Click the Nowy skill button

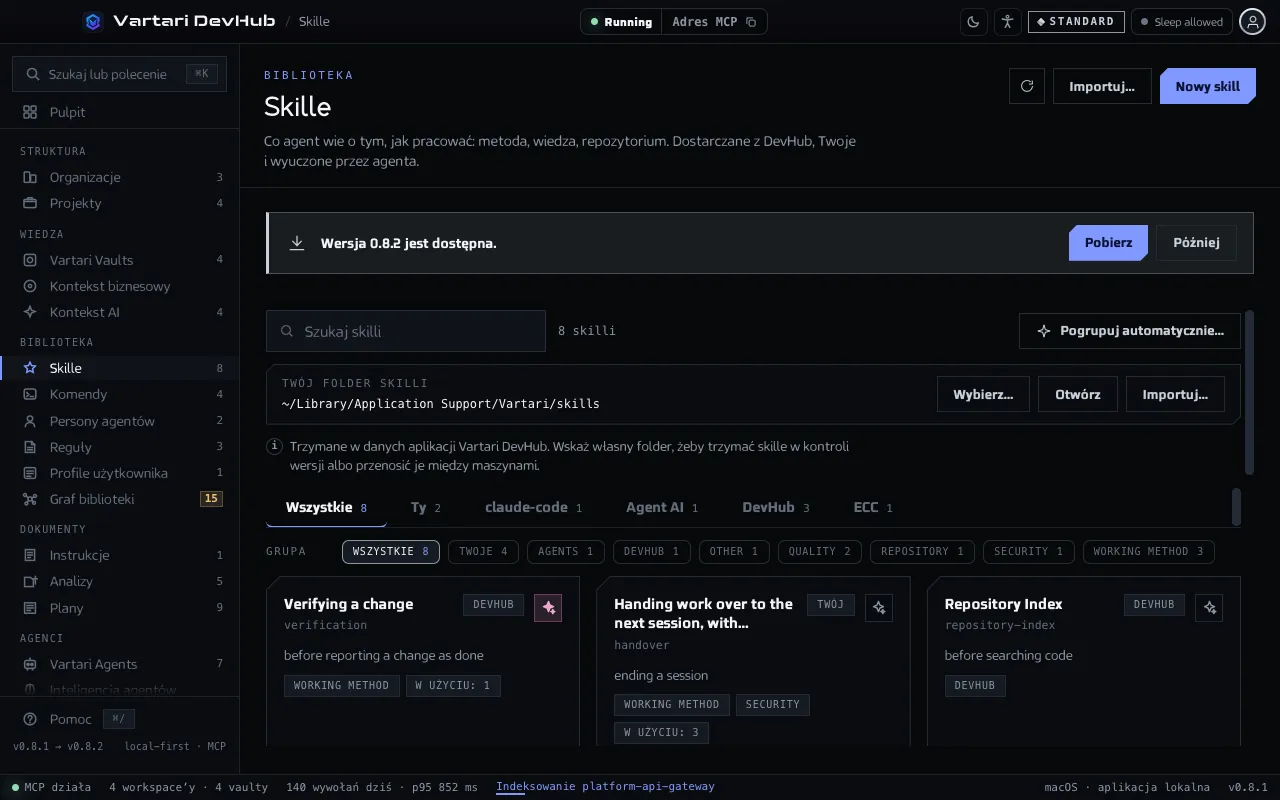tap(1207, 86)
